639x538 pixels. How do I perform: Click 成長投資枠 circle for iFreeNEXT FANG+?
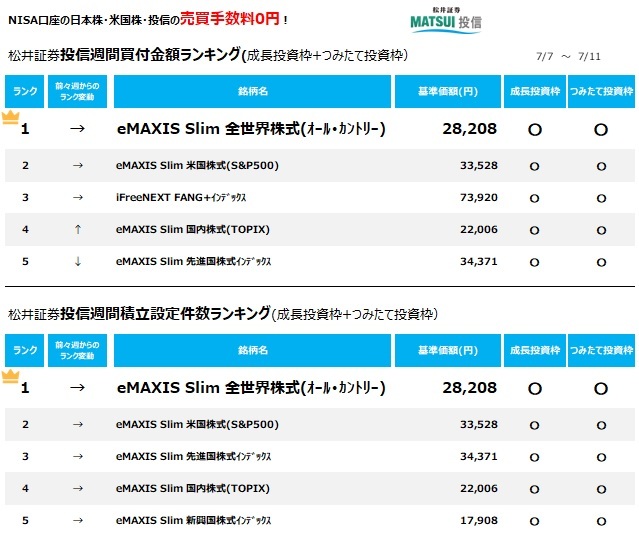click(x=534, y=198)
